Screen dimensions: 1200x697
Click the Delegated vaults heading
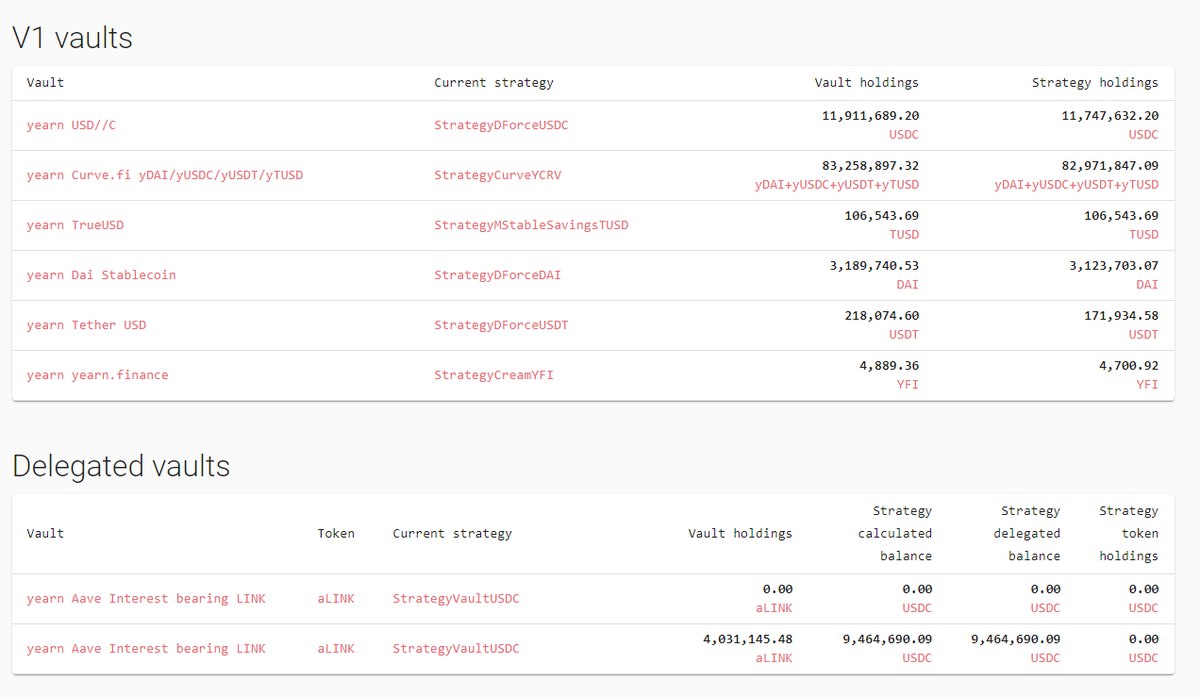tap(121, 466)
